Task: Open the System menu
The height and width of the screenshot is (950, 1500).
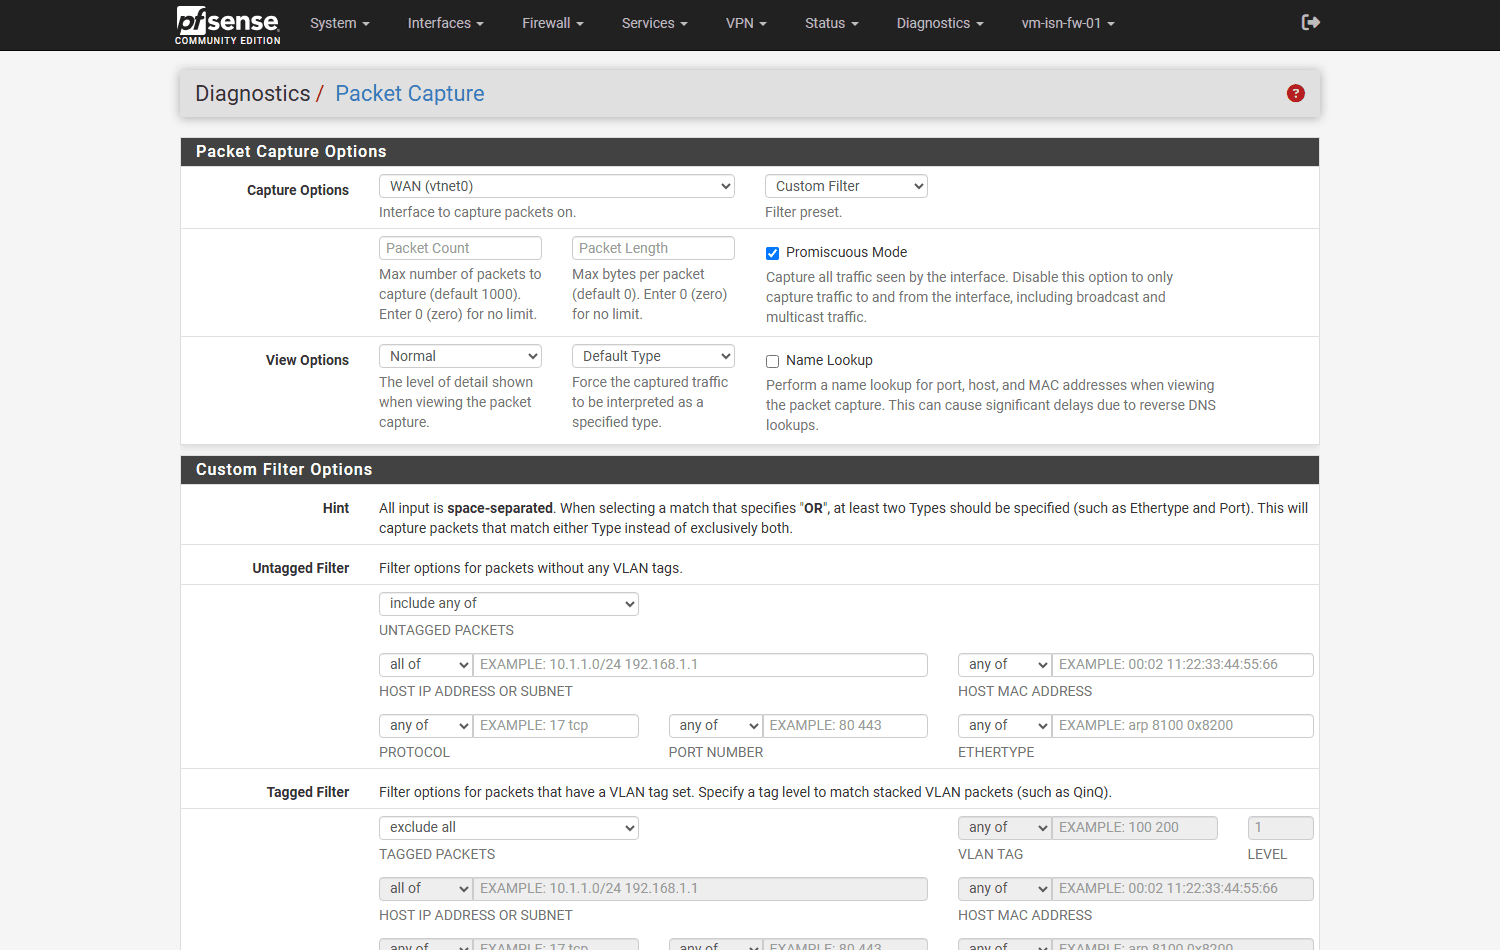Action: (340, 23)
